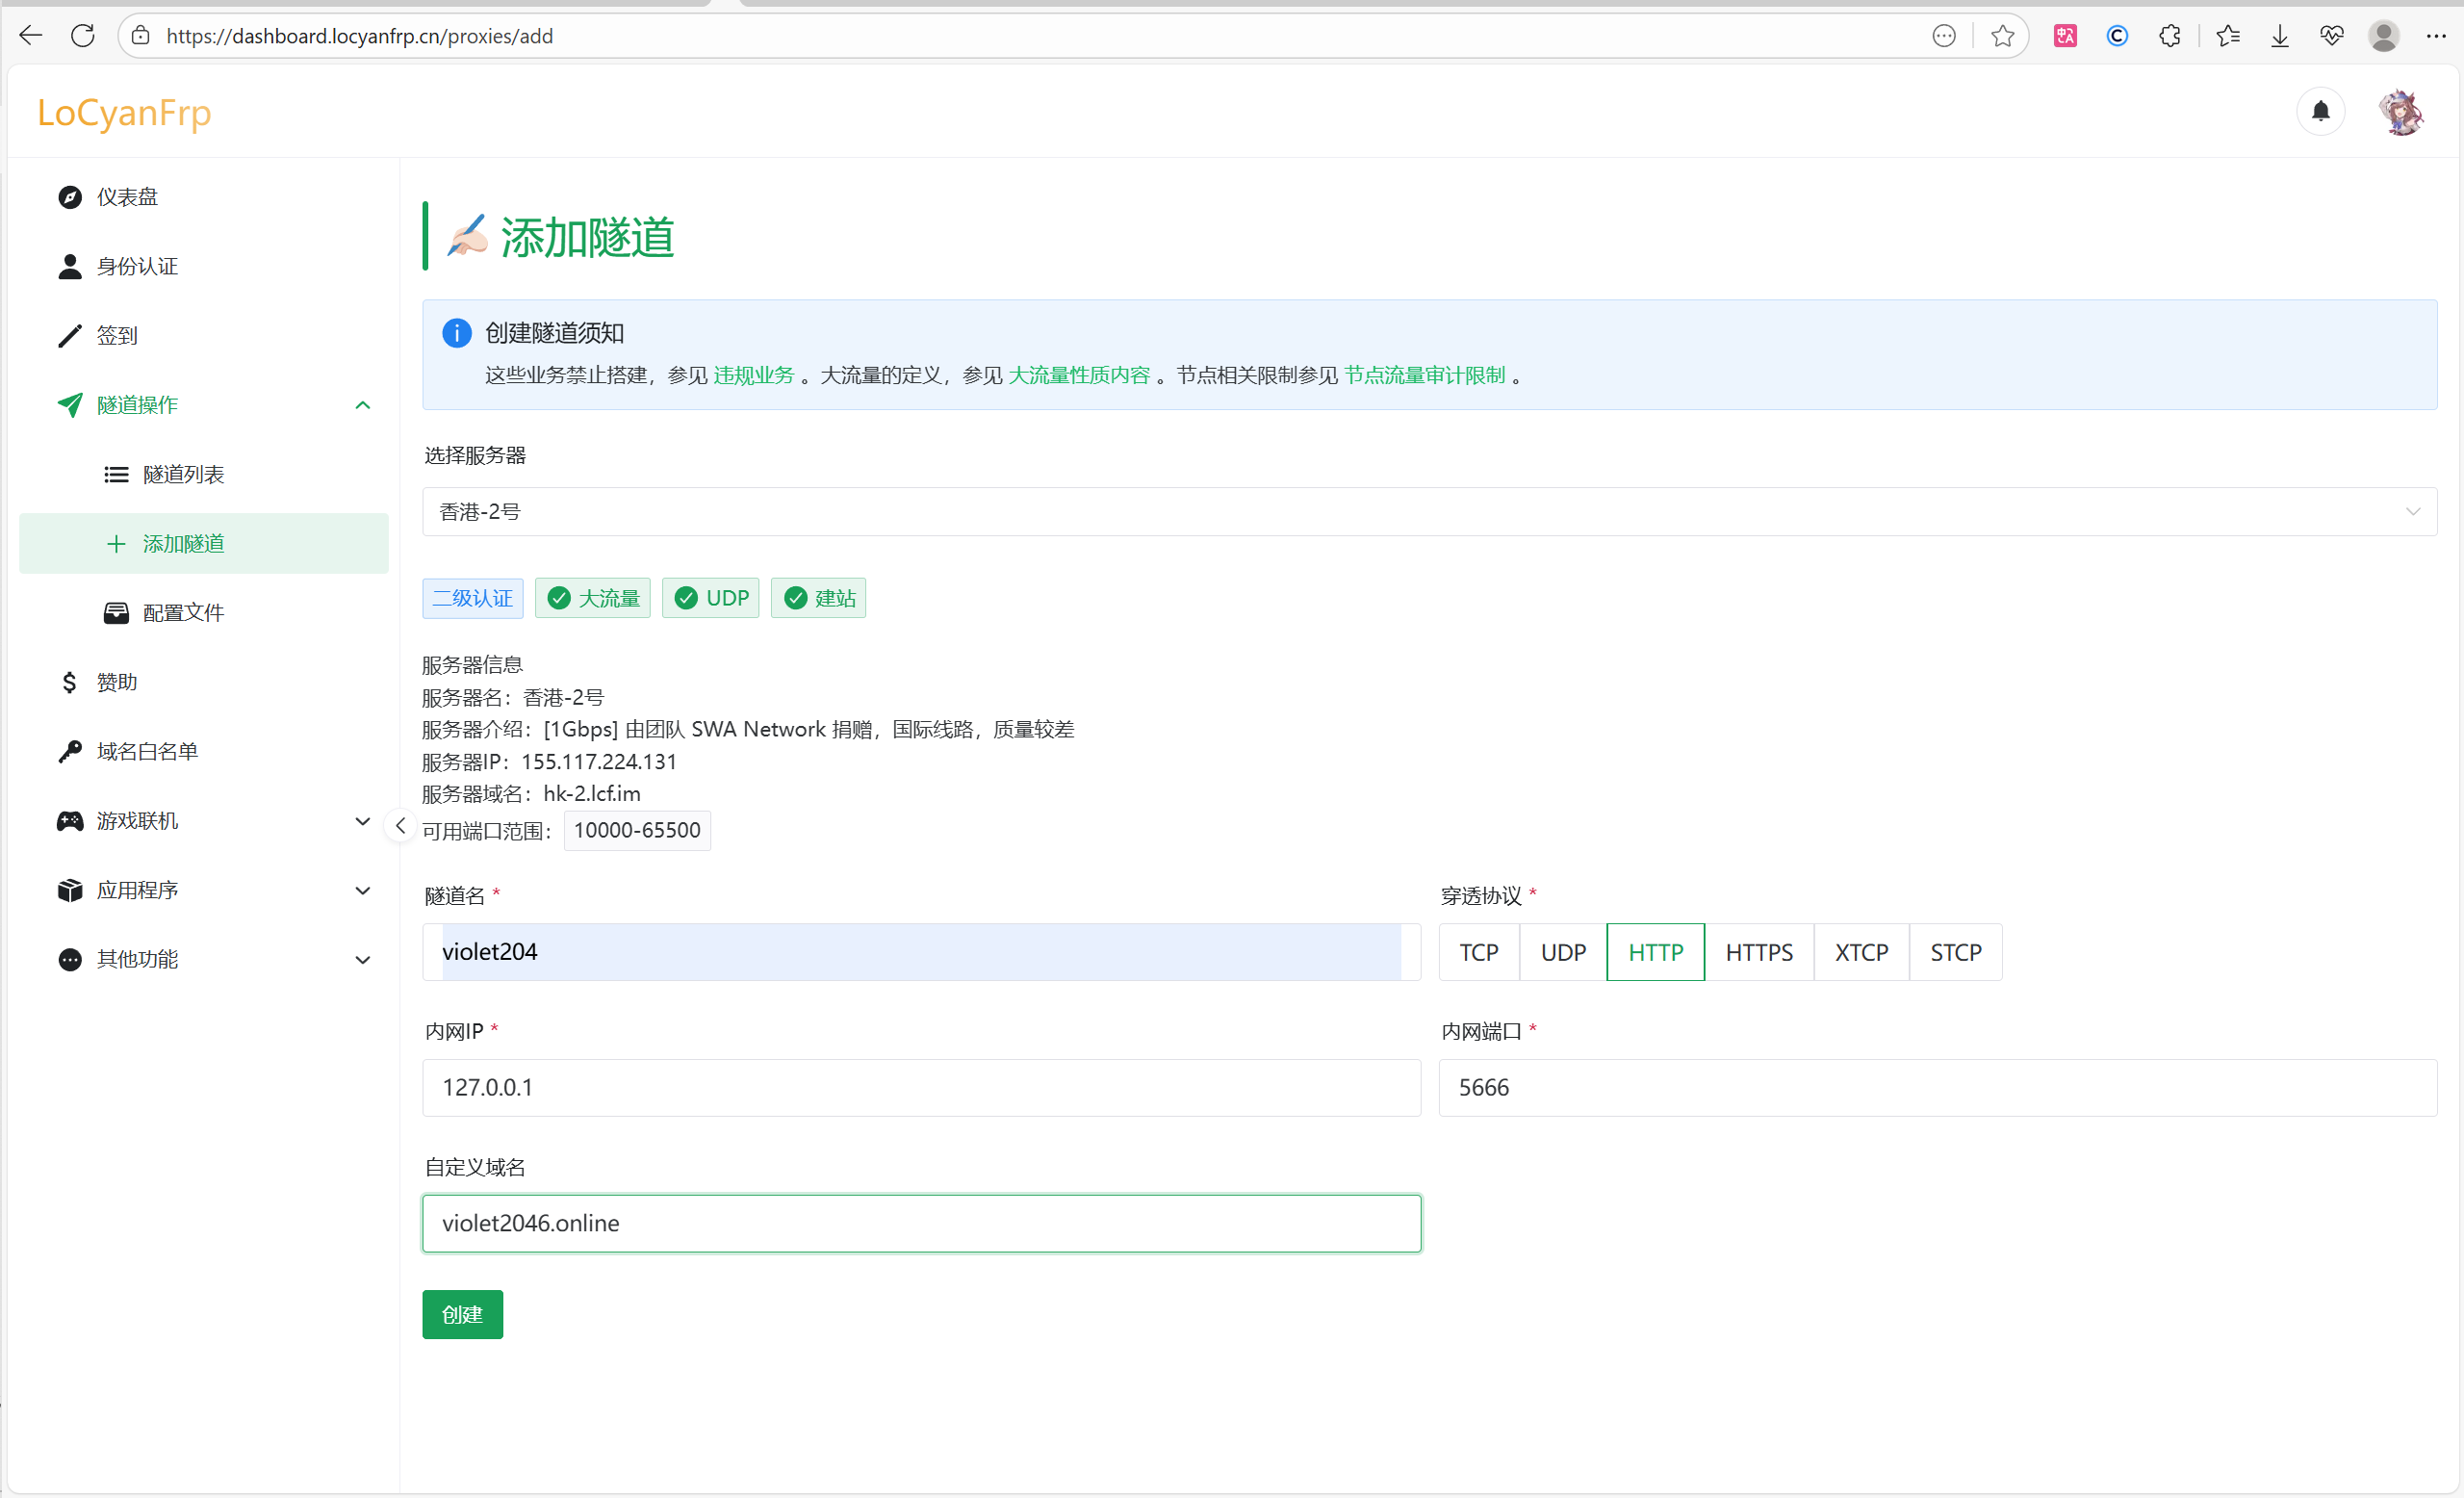
Task: Choose the STCP protocol option
Action: [1955, 952]
